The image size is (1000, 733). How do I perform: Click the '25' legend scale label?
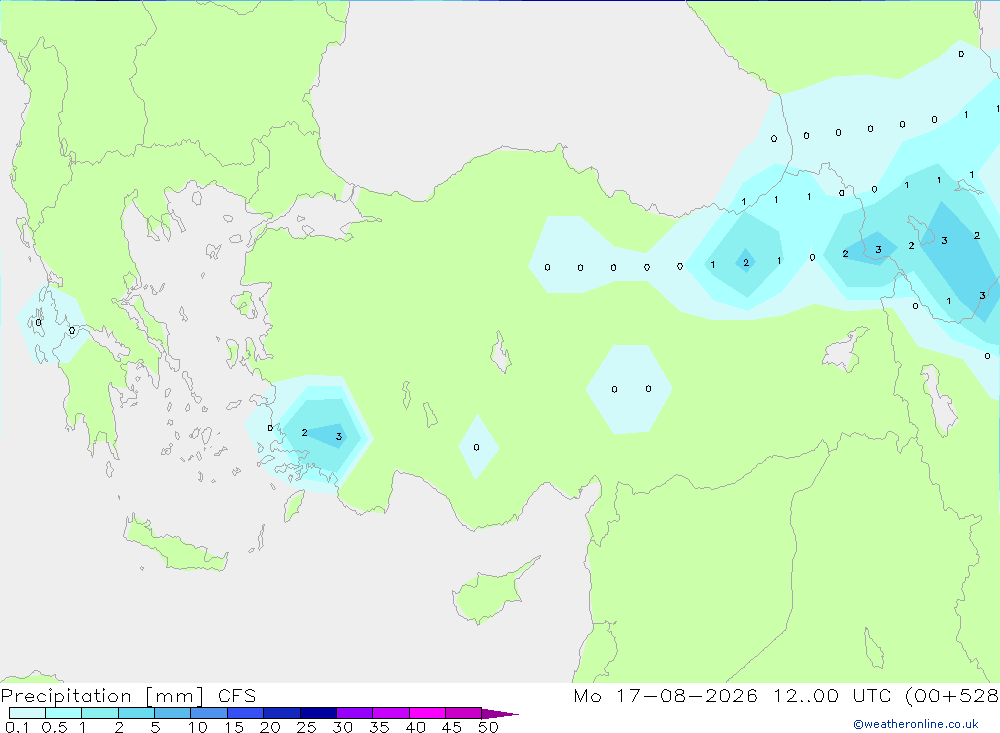coord(306,727)
